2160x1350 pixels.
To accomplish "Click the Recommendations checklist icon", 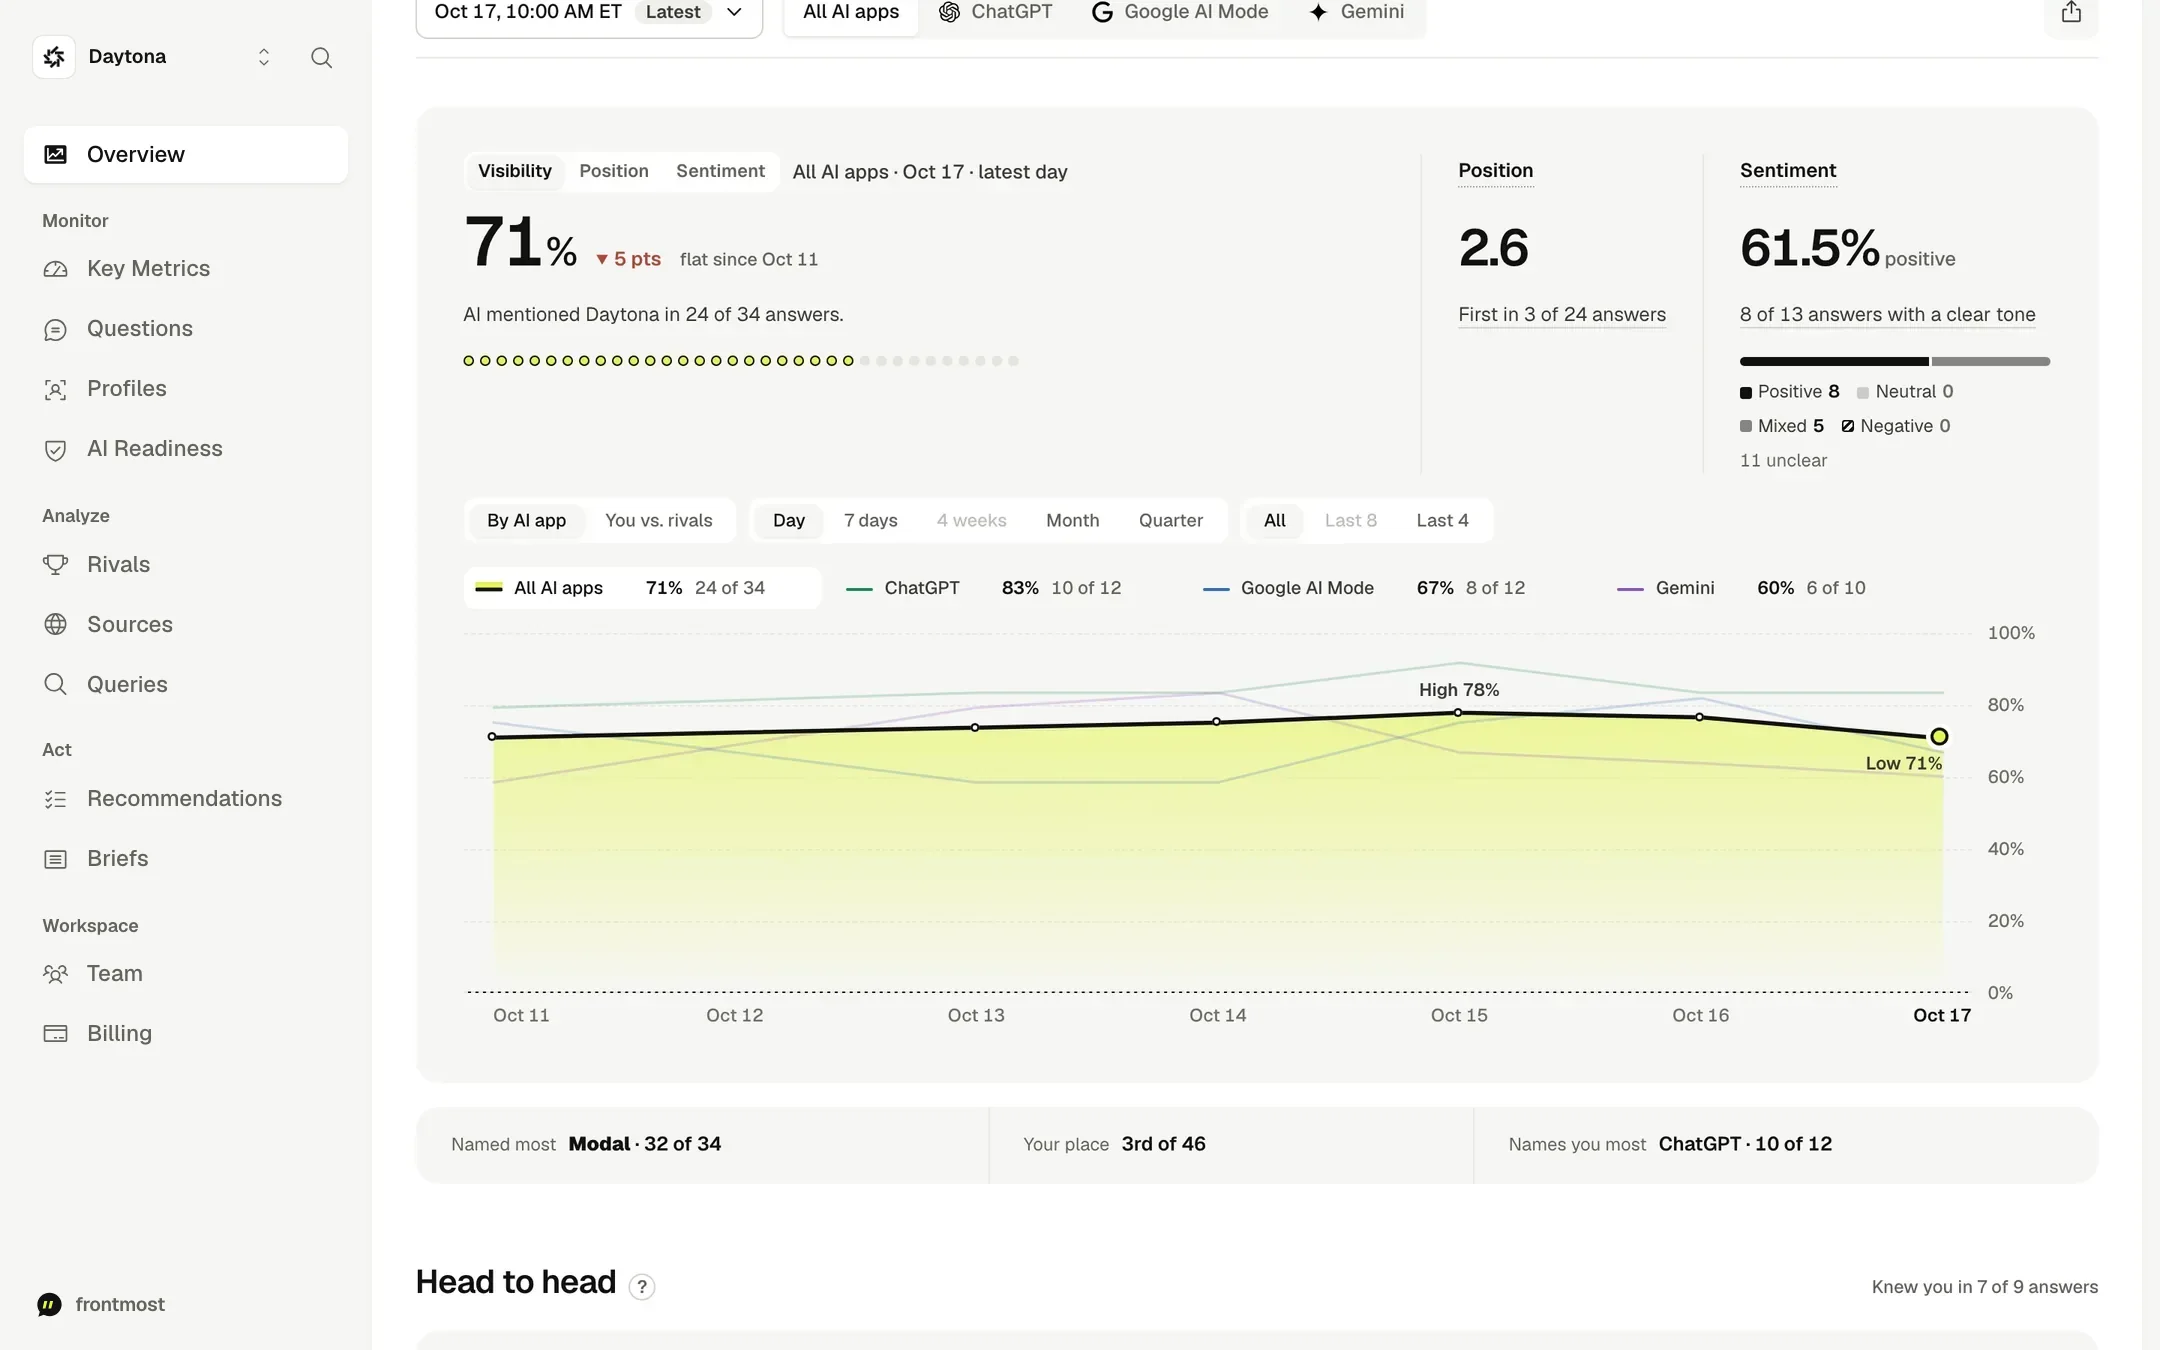I will 56,799.
